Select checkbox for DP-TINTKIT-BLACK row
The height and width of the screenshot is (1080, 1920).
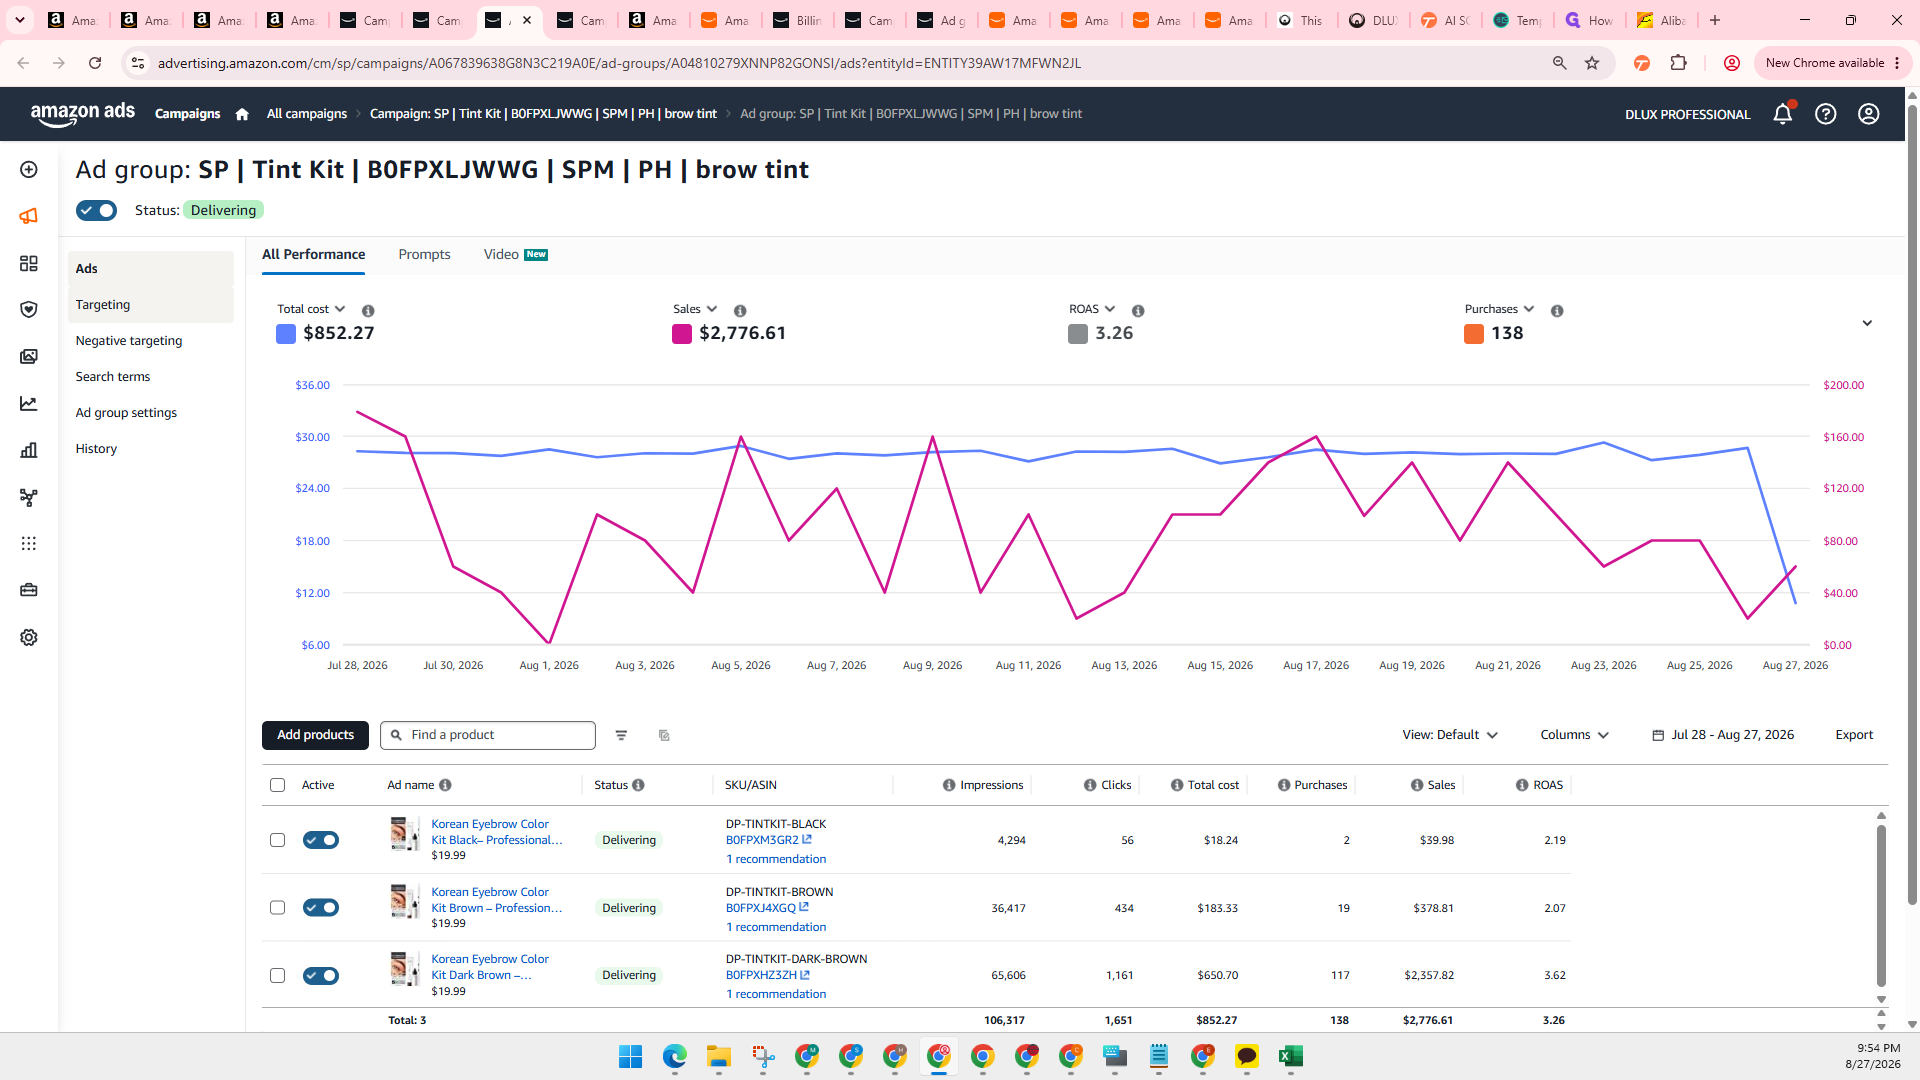point(277,840)
